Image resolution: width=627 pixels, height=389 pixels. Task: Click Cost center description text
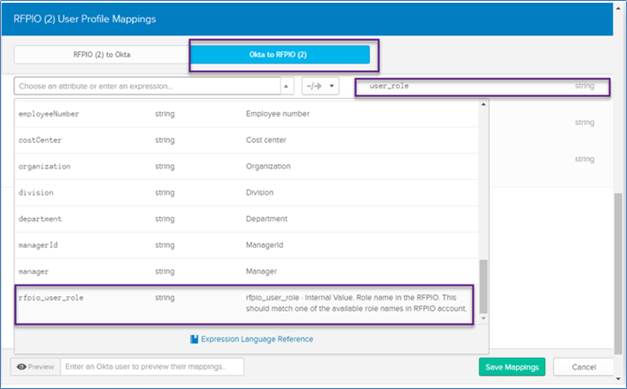266,140
